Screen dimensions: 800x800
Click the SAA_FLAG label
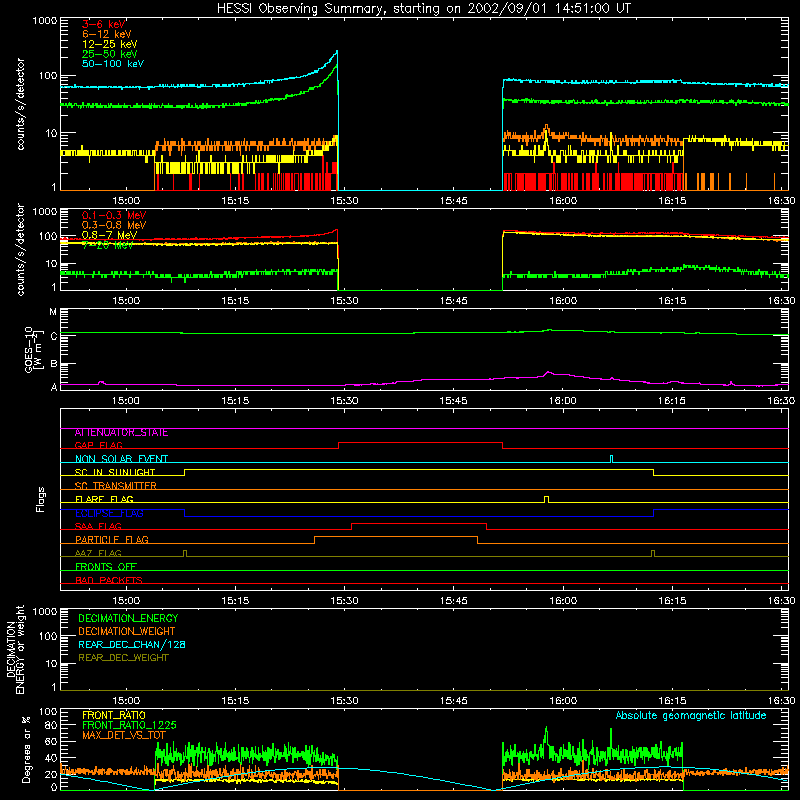pos(98,526)
